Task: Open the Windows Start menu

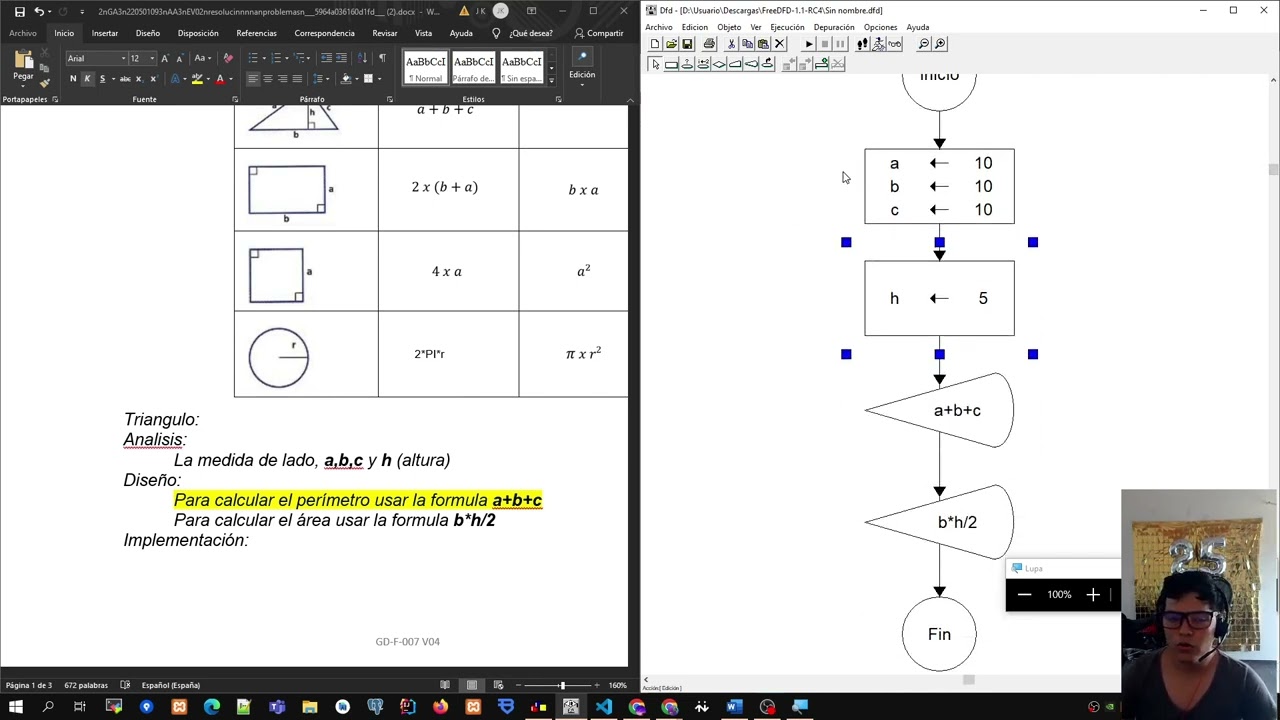Action: (x=16, y=707)
